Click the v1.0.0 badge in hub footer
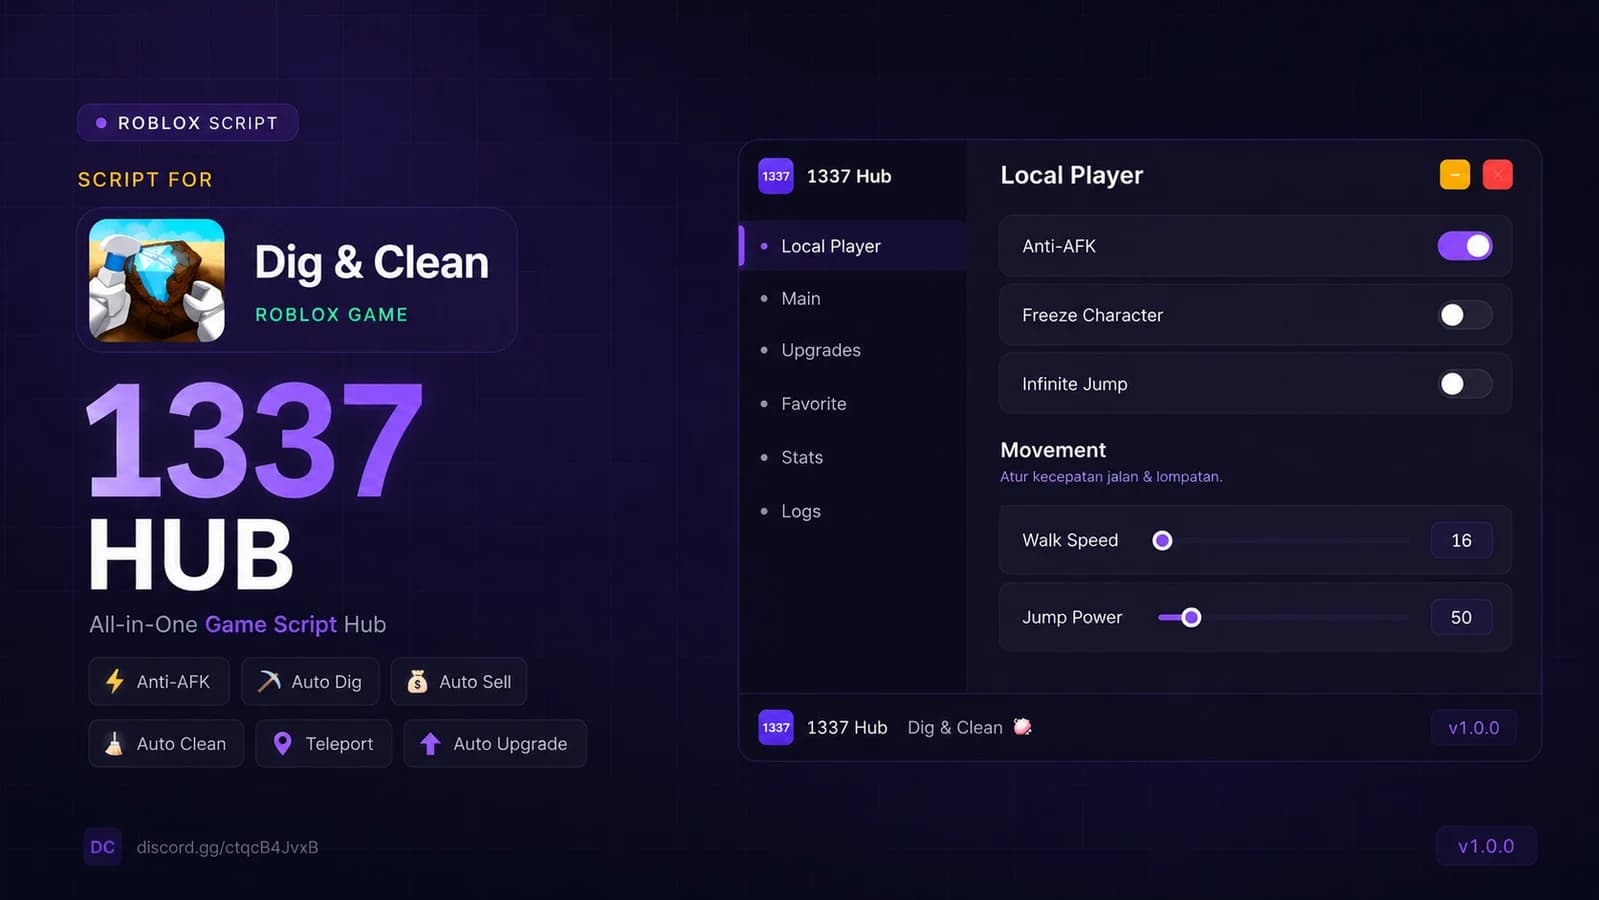1599x900 pixels. 1474,728
